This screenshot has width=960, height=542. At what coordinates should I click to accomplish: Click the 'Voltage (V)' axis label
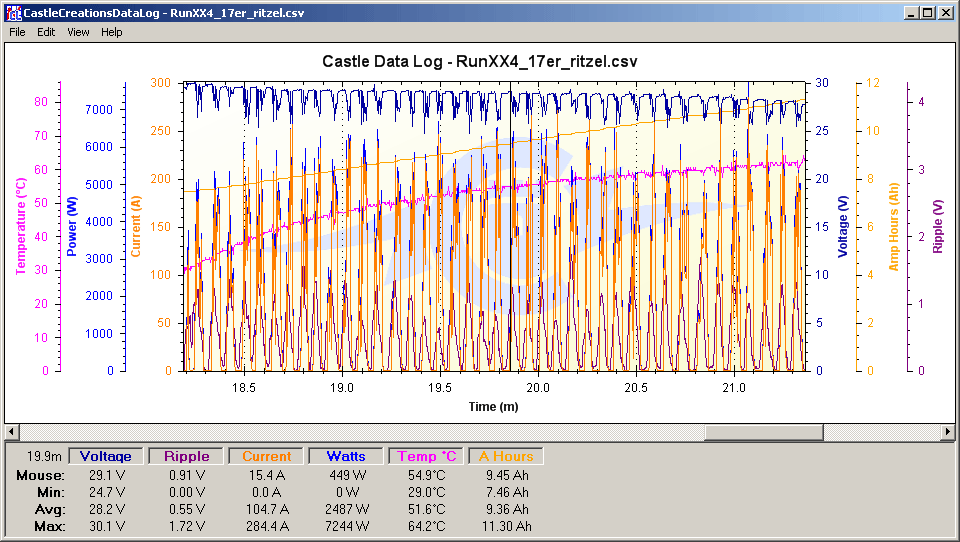[843, 227]
